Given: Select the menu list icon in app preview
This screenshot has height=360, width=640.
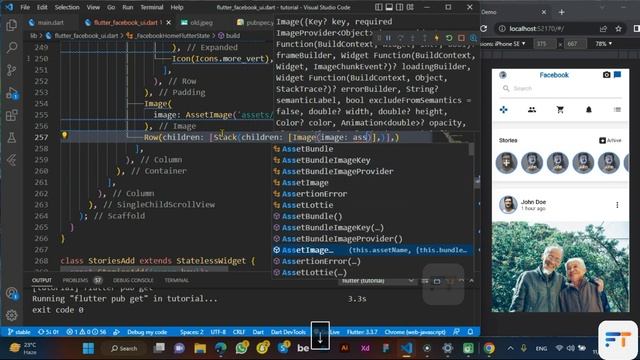Looking at the screenshot, I should 617,109.
